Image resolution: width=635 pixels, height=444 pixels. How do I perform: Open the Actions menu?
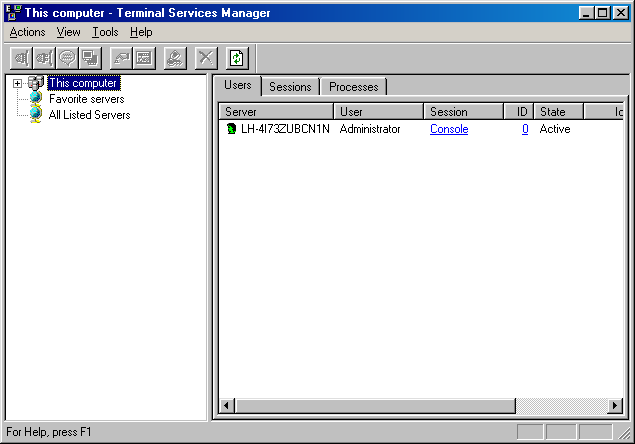pos(28,32)
